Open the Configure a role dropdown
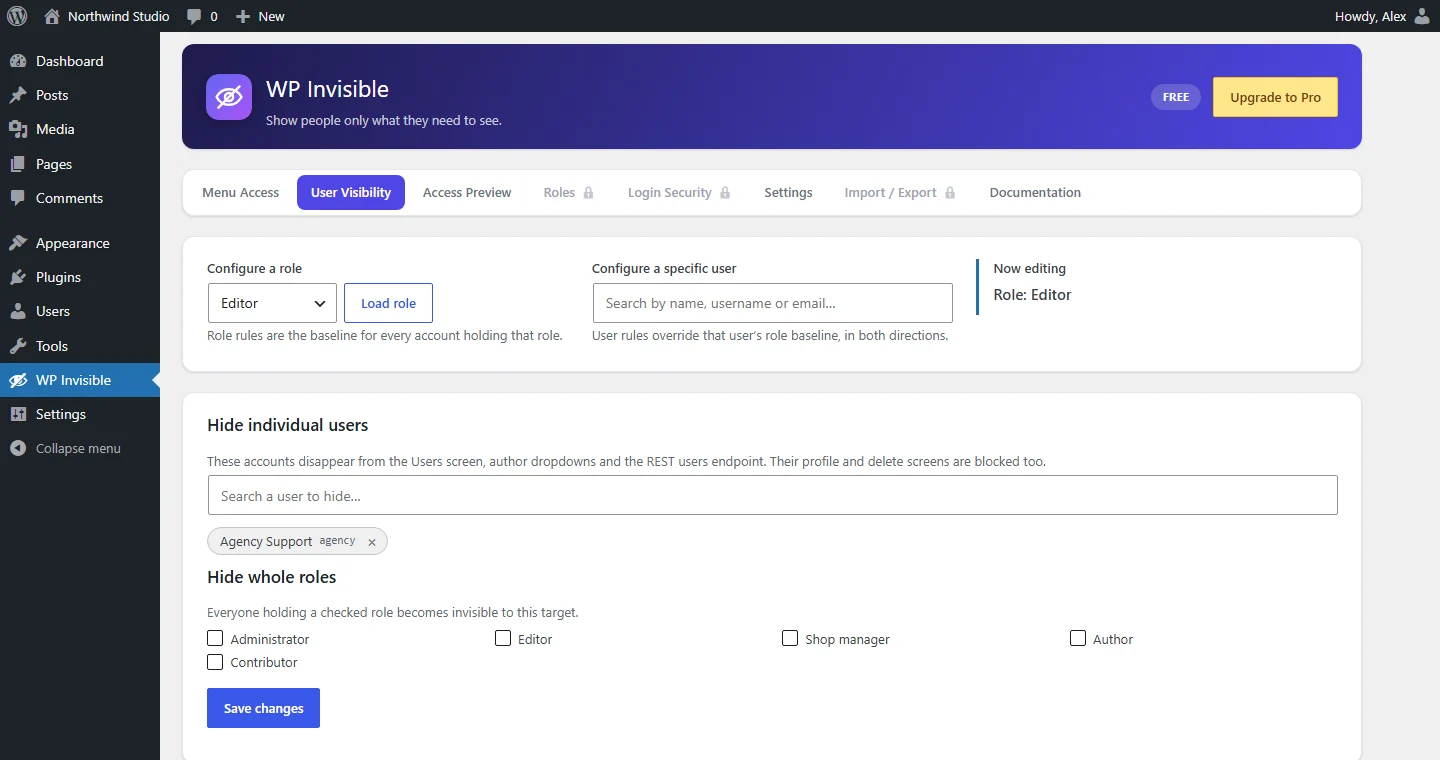Screen dimensions: 1440x760 click(272, 303)
